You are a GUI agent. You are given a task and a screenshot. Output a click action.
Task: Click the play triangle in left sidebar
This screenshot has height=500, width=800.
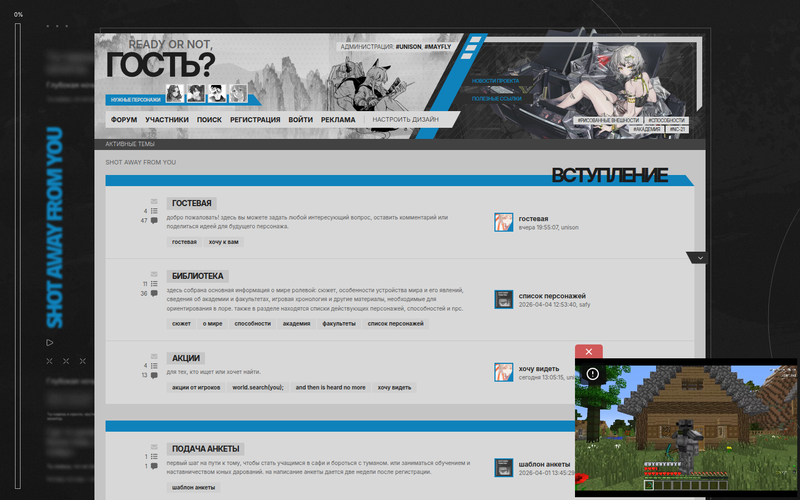50,342
